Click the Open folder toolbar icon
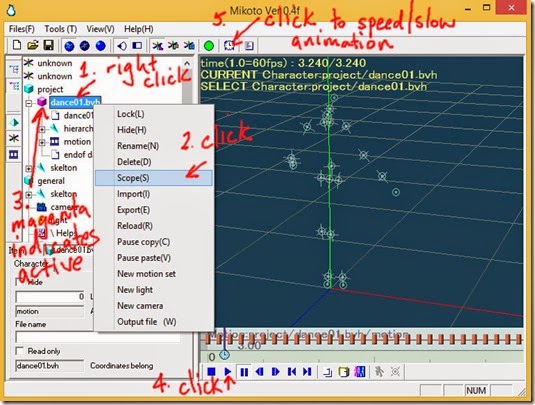Viewport: 535px width, 405px height. 33,45
